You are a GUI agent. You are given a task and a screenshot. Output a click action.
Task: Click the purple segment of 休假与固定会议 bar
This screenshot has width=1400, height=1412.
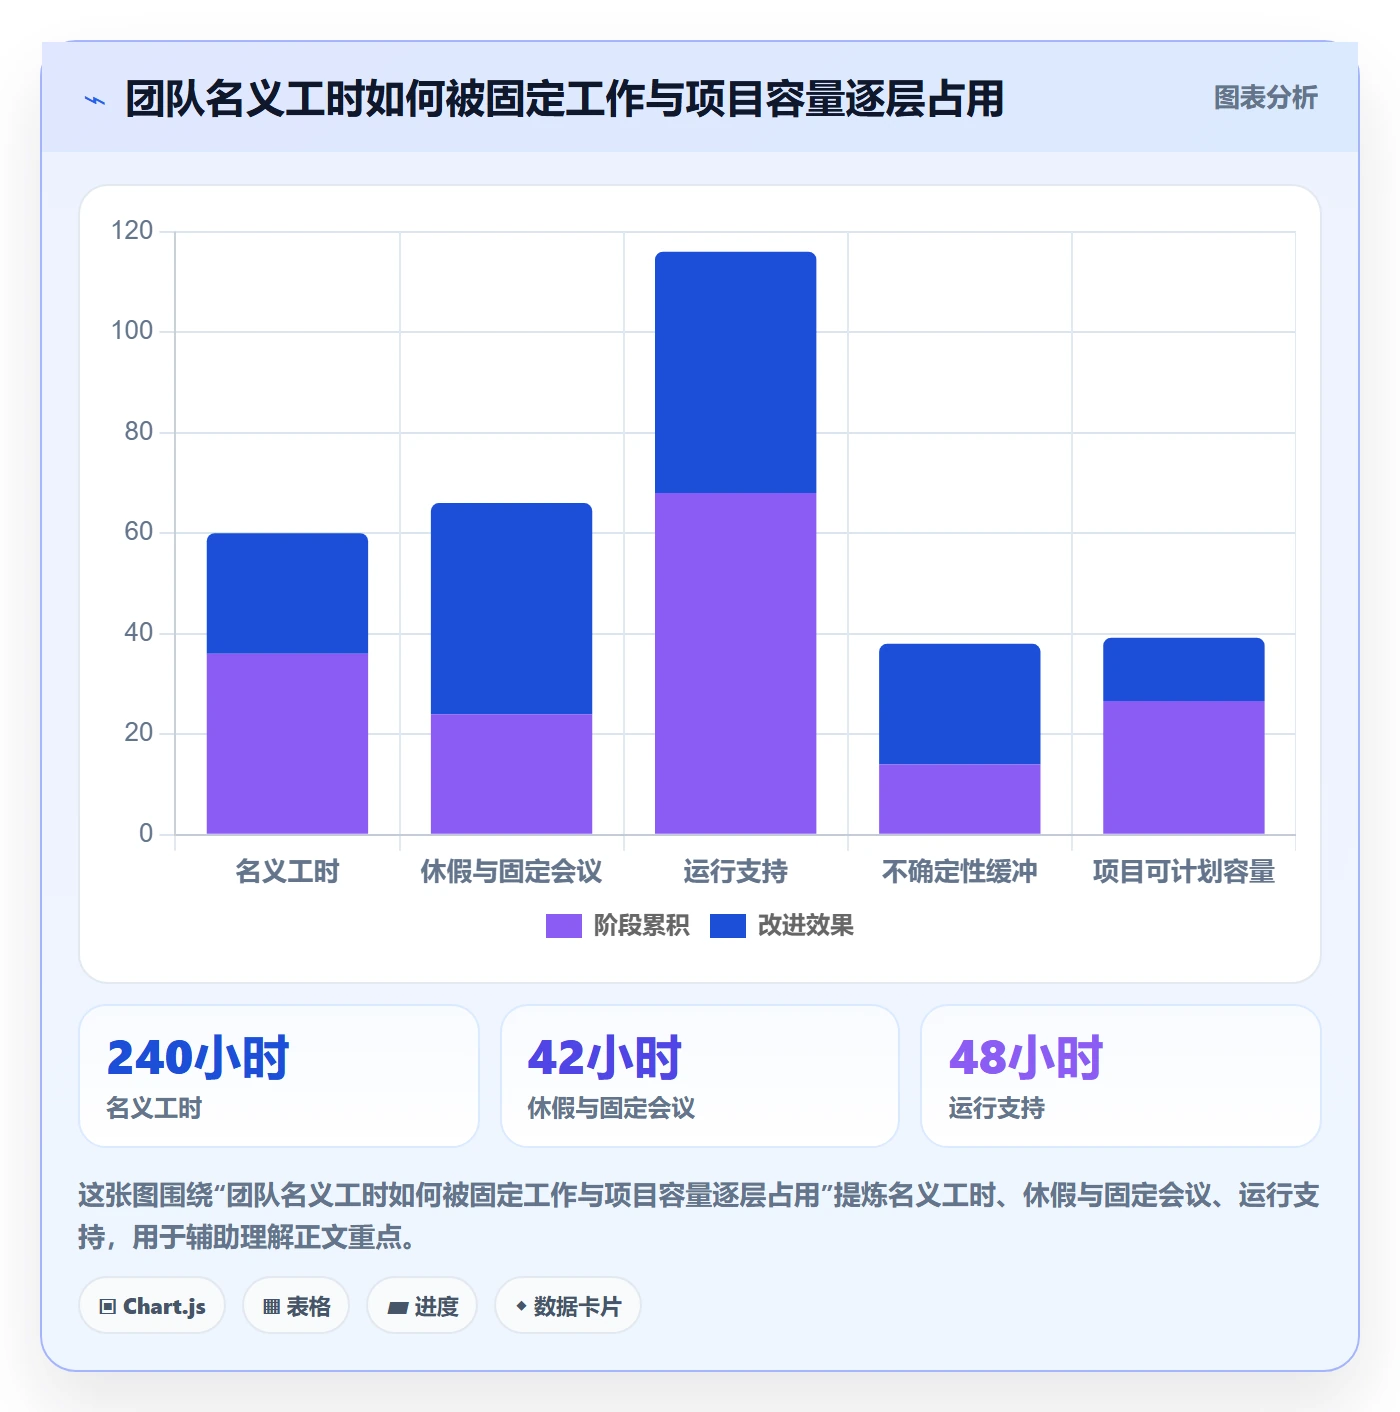click(x=511, y=774)
